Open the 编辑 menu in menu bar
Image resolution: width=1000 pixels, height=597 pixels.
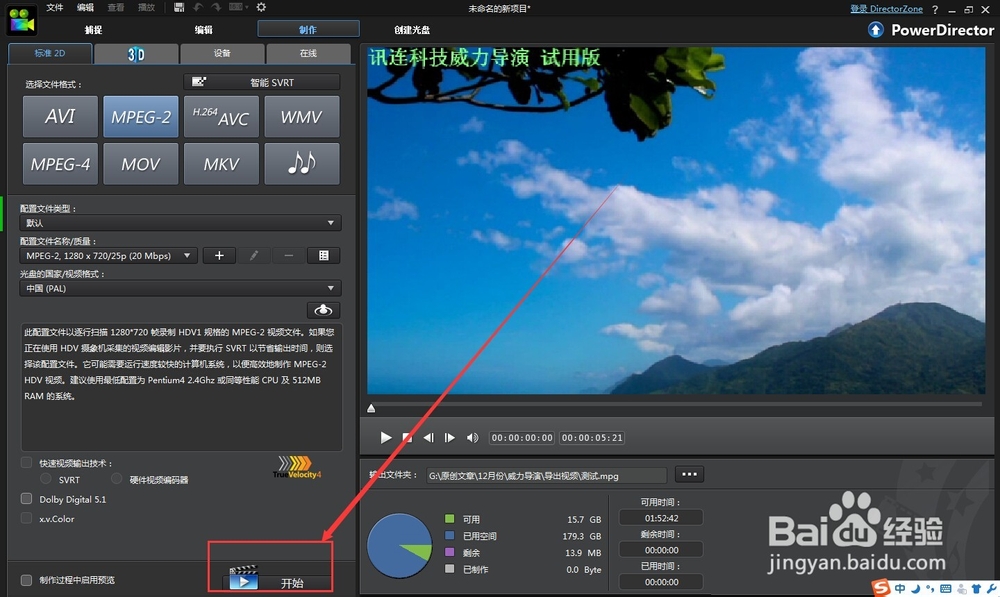(x=85, y=8)
